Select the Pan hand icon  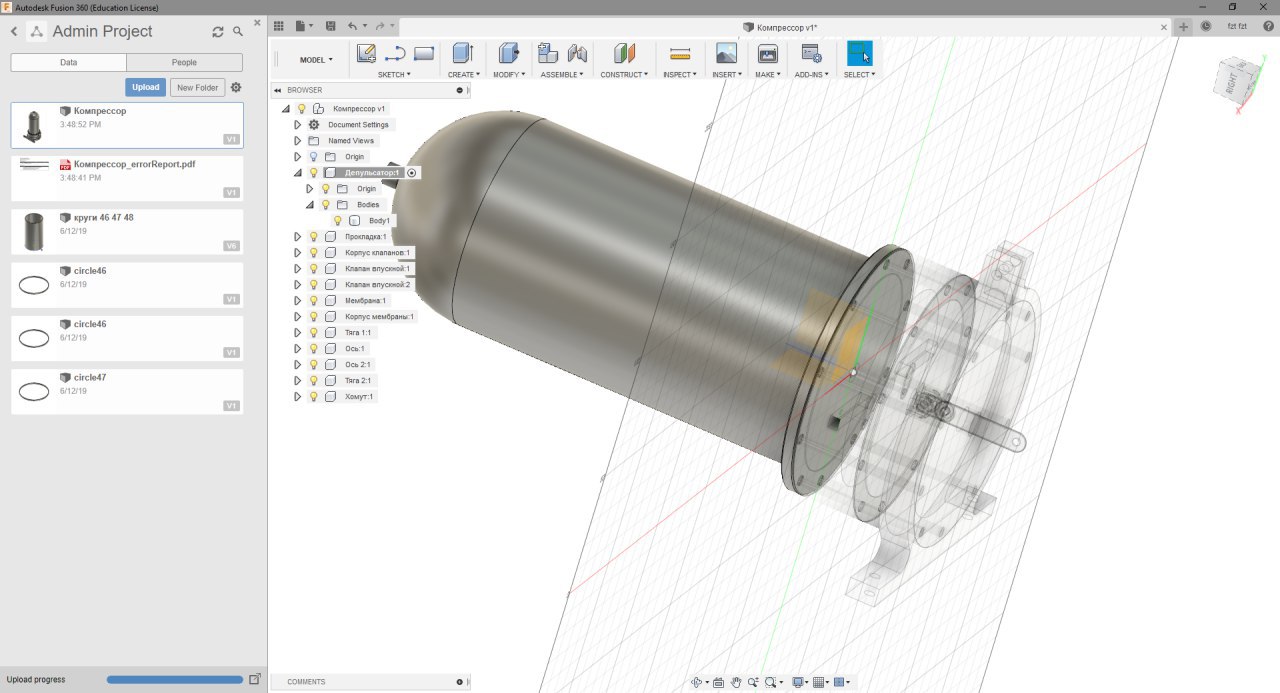736,682
